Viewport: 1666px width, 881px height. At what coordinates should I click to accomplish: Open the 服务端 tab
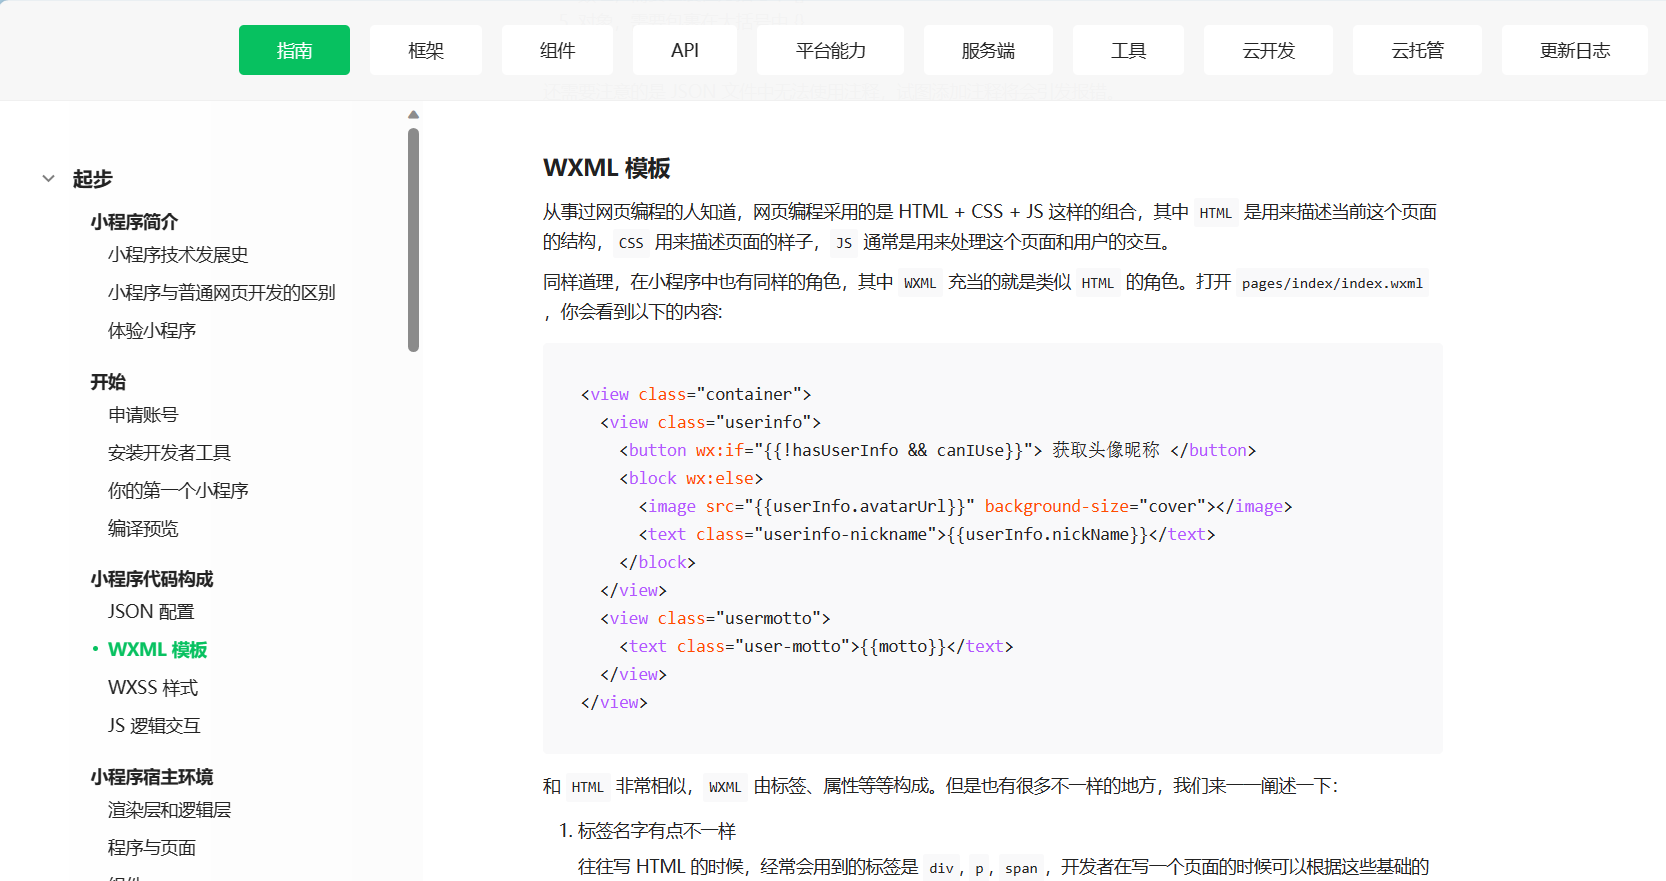[988, 50]
